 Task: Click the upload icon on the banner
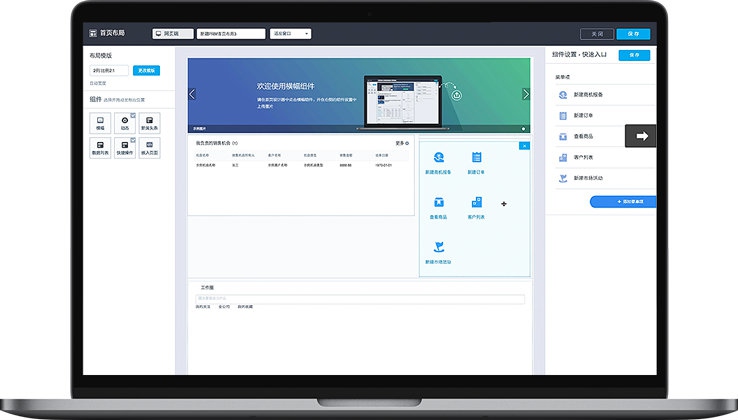(x=457, y=96)
